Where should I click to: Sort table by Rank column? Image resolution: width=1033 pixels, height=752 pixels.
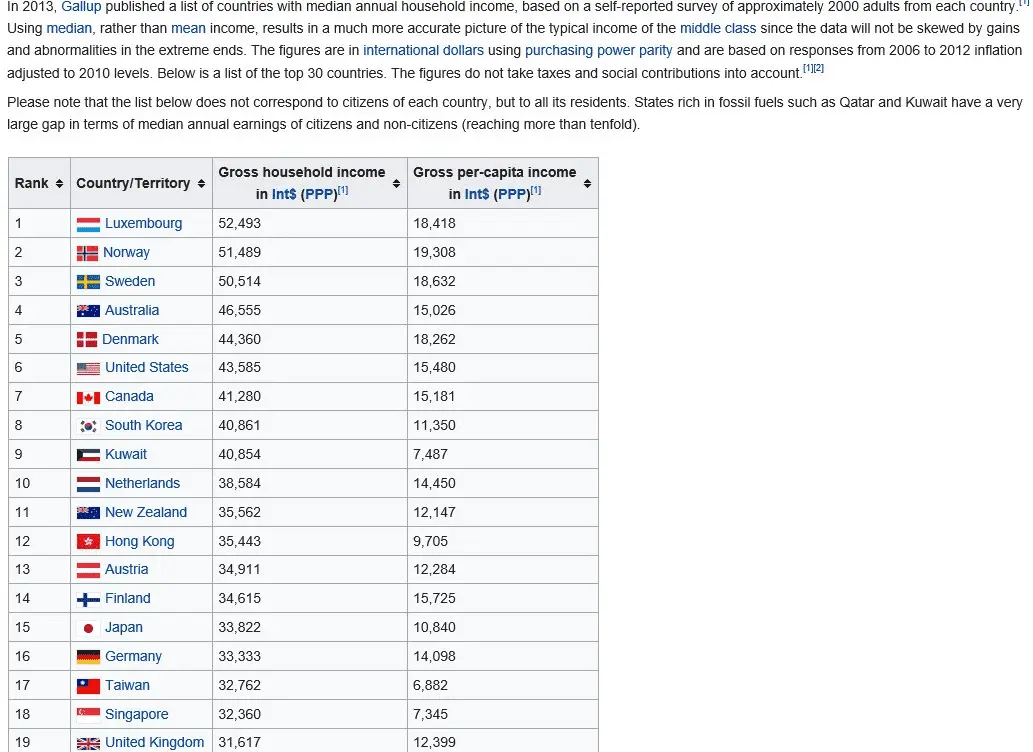pos(59,184)
